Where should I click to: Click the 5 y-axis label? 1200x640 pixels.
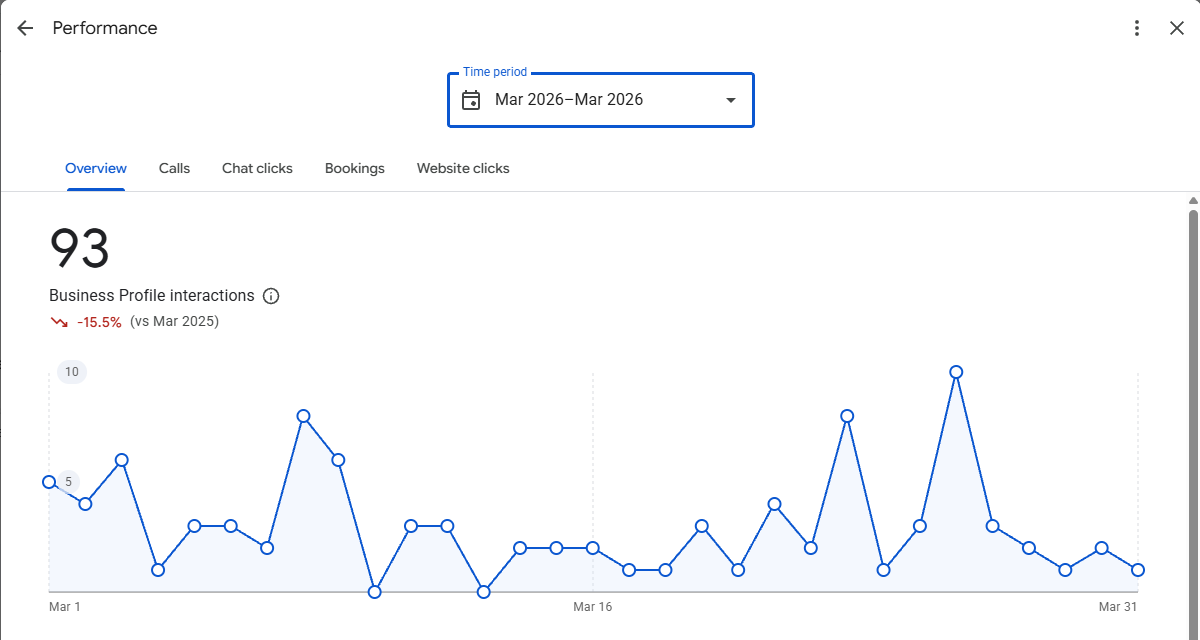coord(69,482)
